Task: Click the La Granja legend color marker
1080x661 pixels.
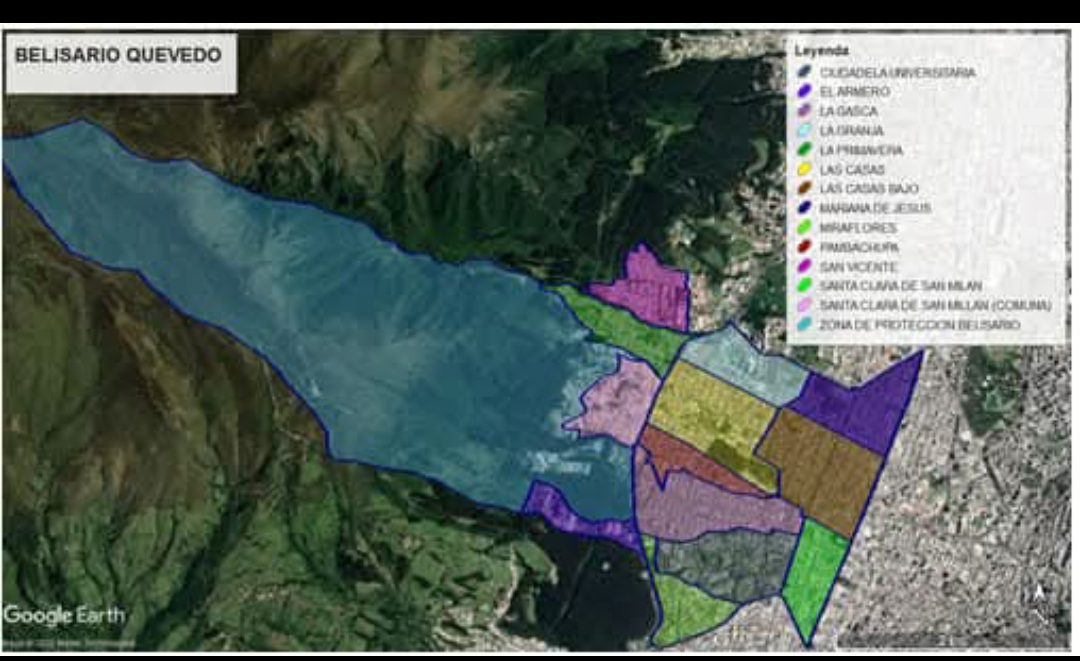Action: [804, 129]
